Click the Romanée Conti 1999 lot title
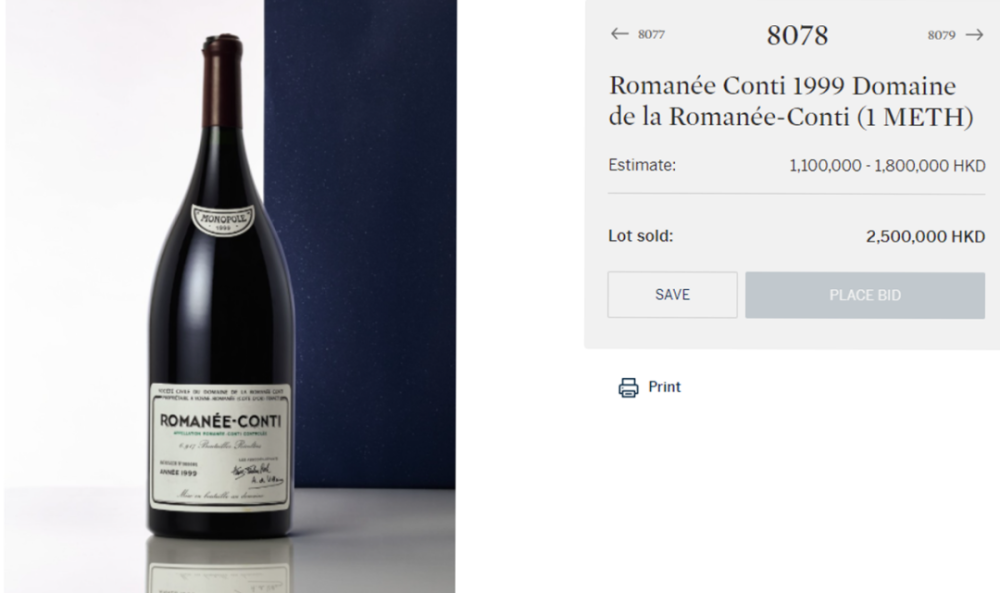1000x593 pixels. click(791, 101)
